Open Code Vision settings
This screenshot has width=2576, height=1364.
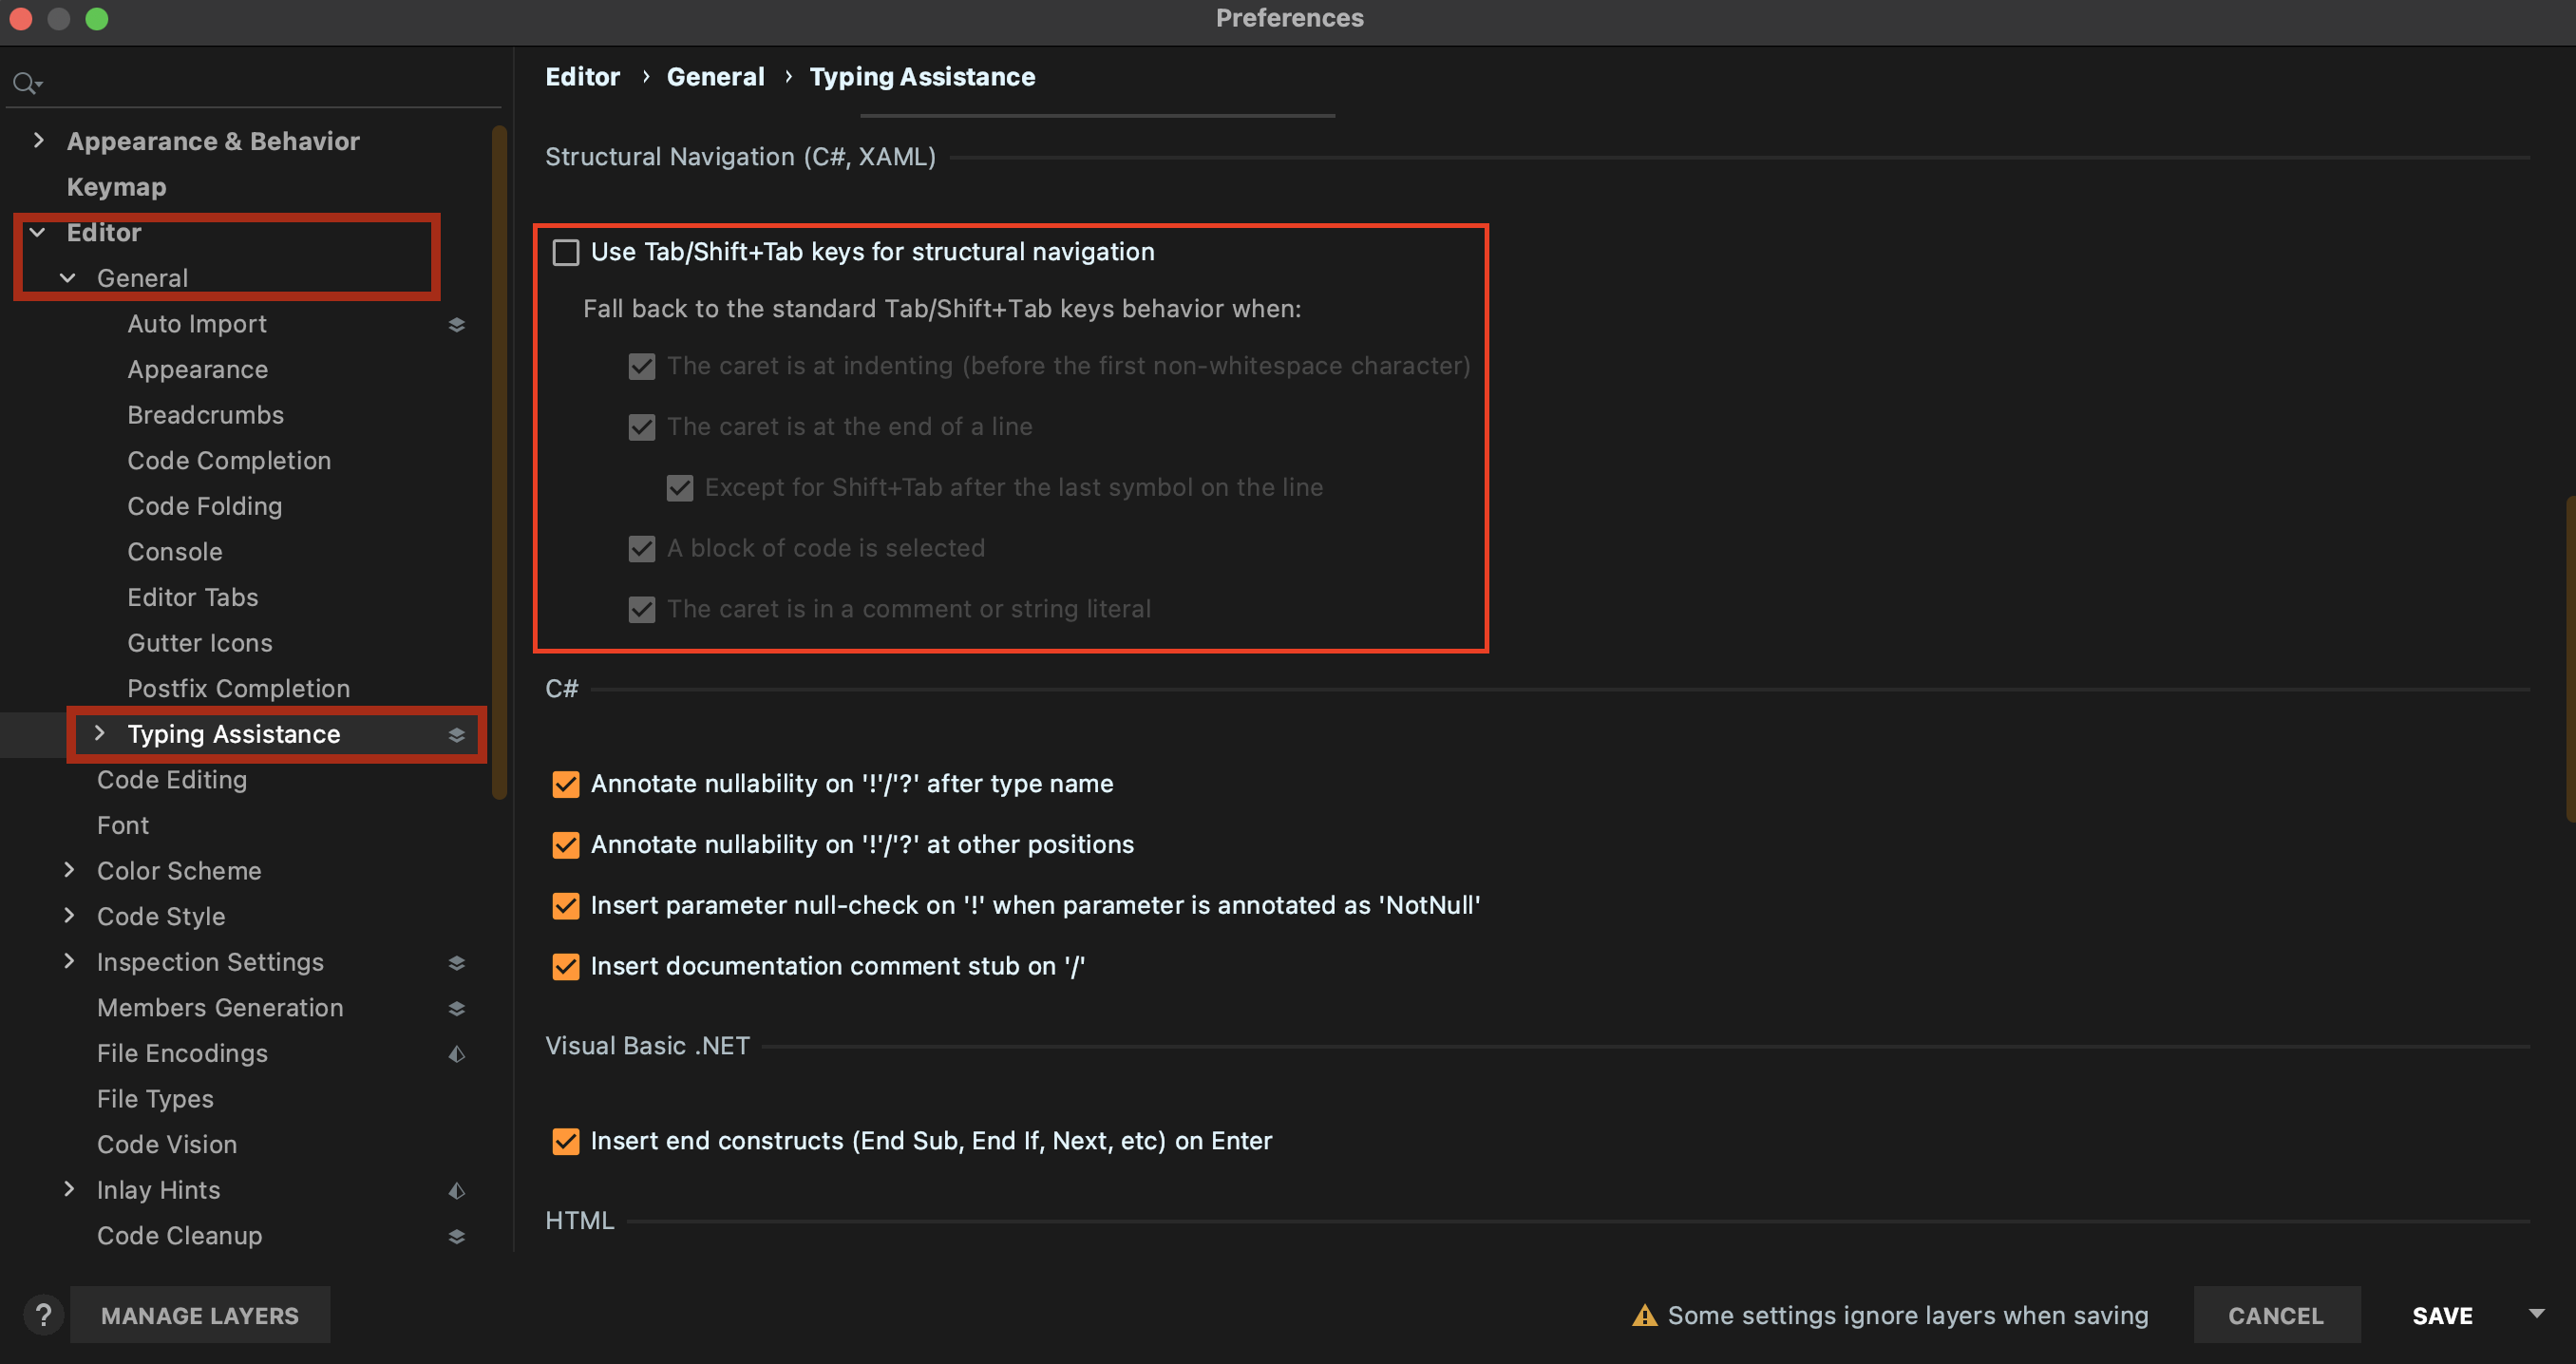point(167,1145)
